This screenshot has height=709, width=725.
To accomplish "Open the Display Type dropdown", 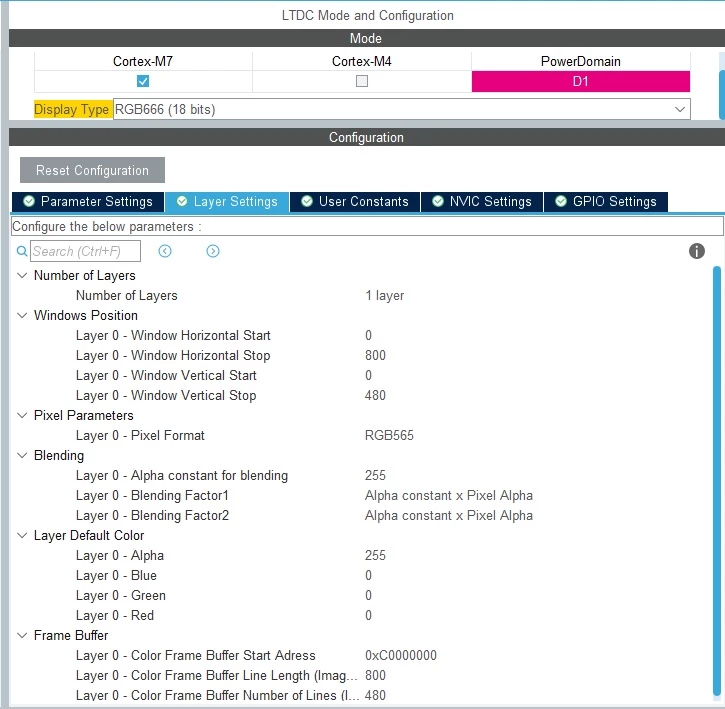I will click(401, 110).
